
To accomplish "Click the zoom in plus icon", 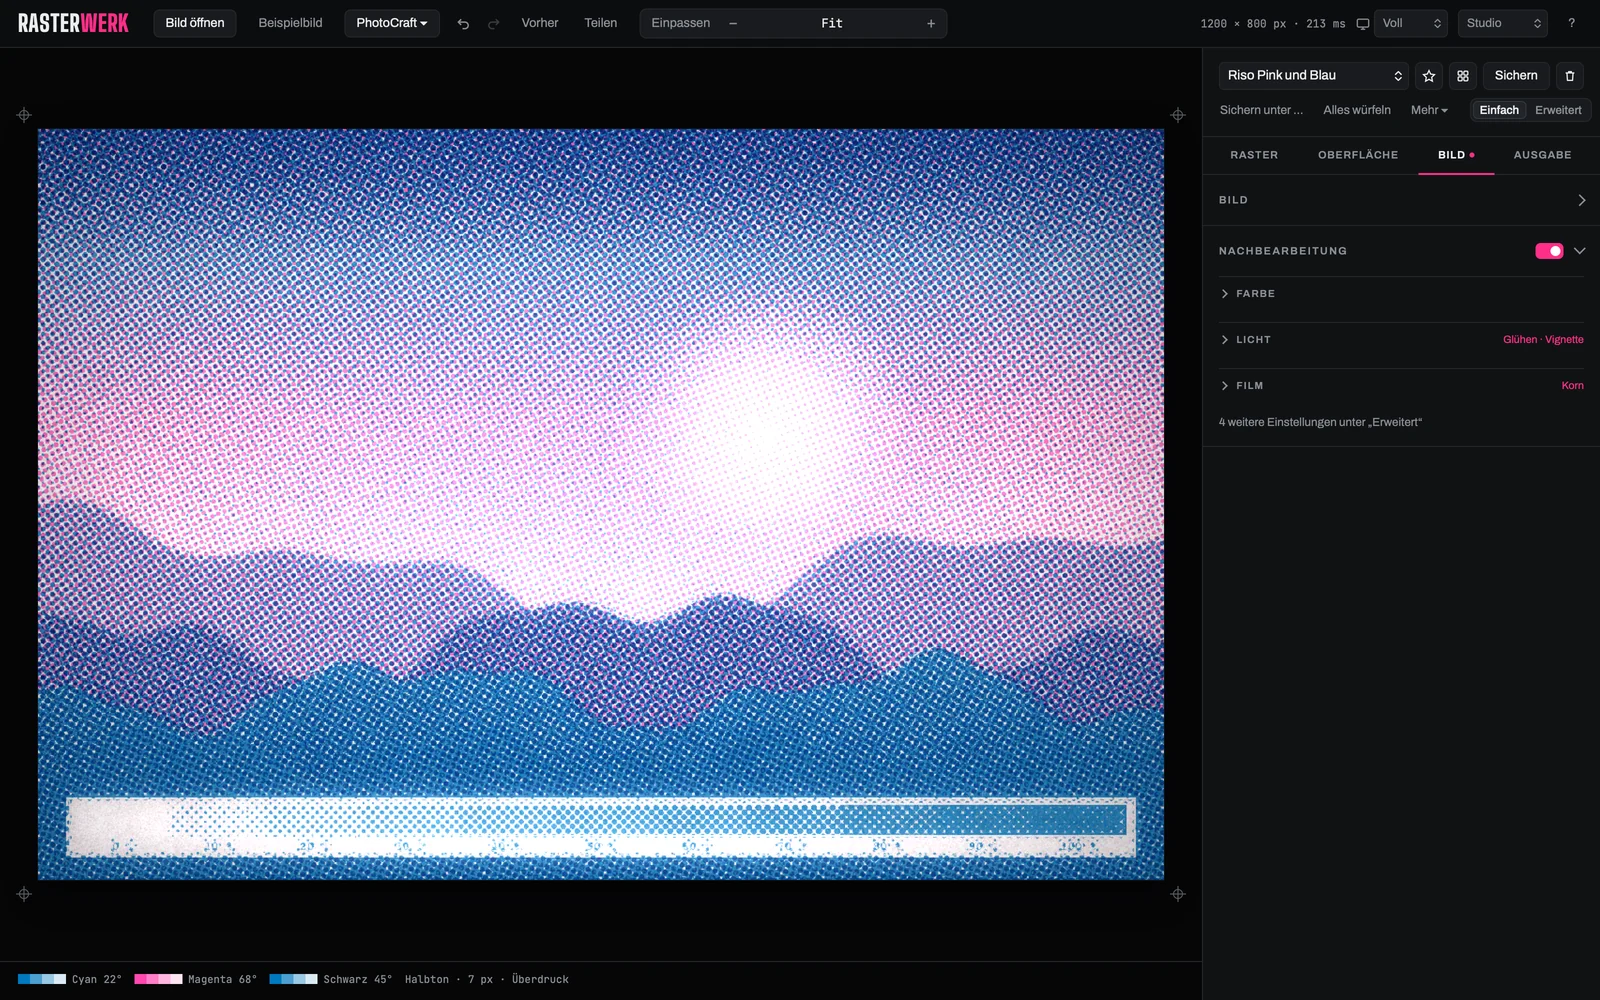I will [x=931, y=23].
